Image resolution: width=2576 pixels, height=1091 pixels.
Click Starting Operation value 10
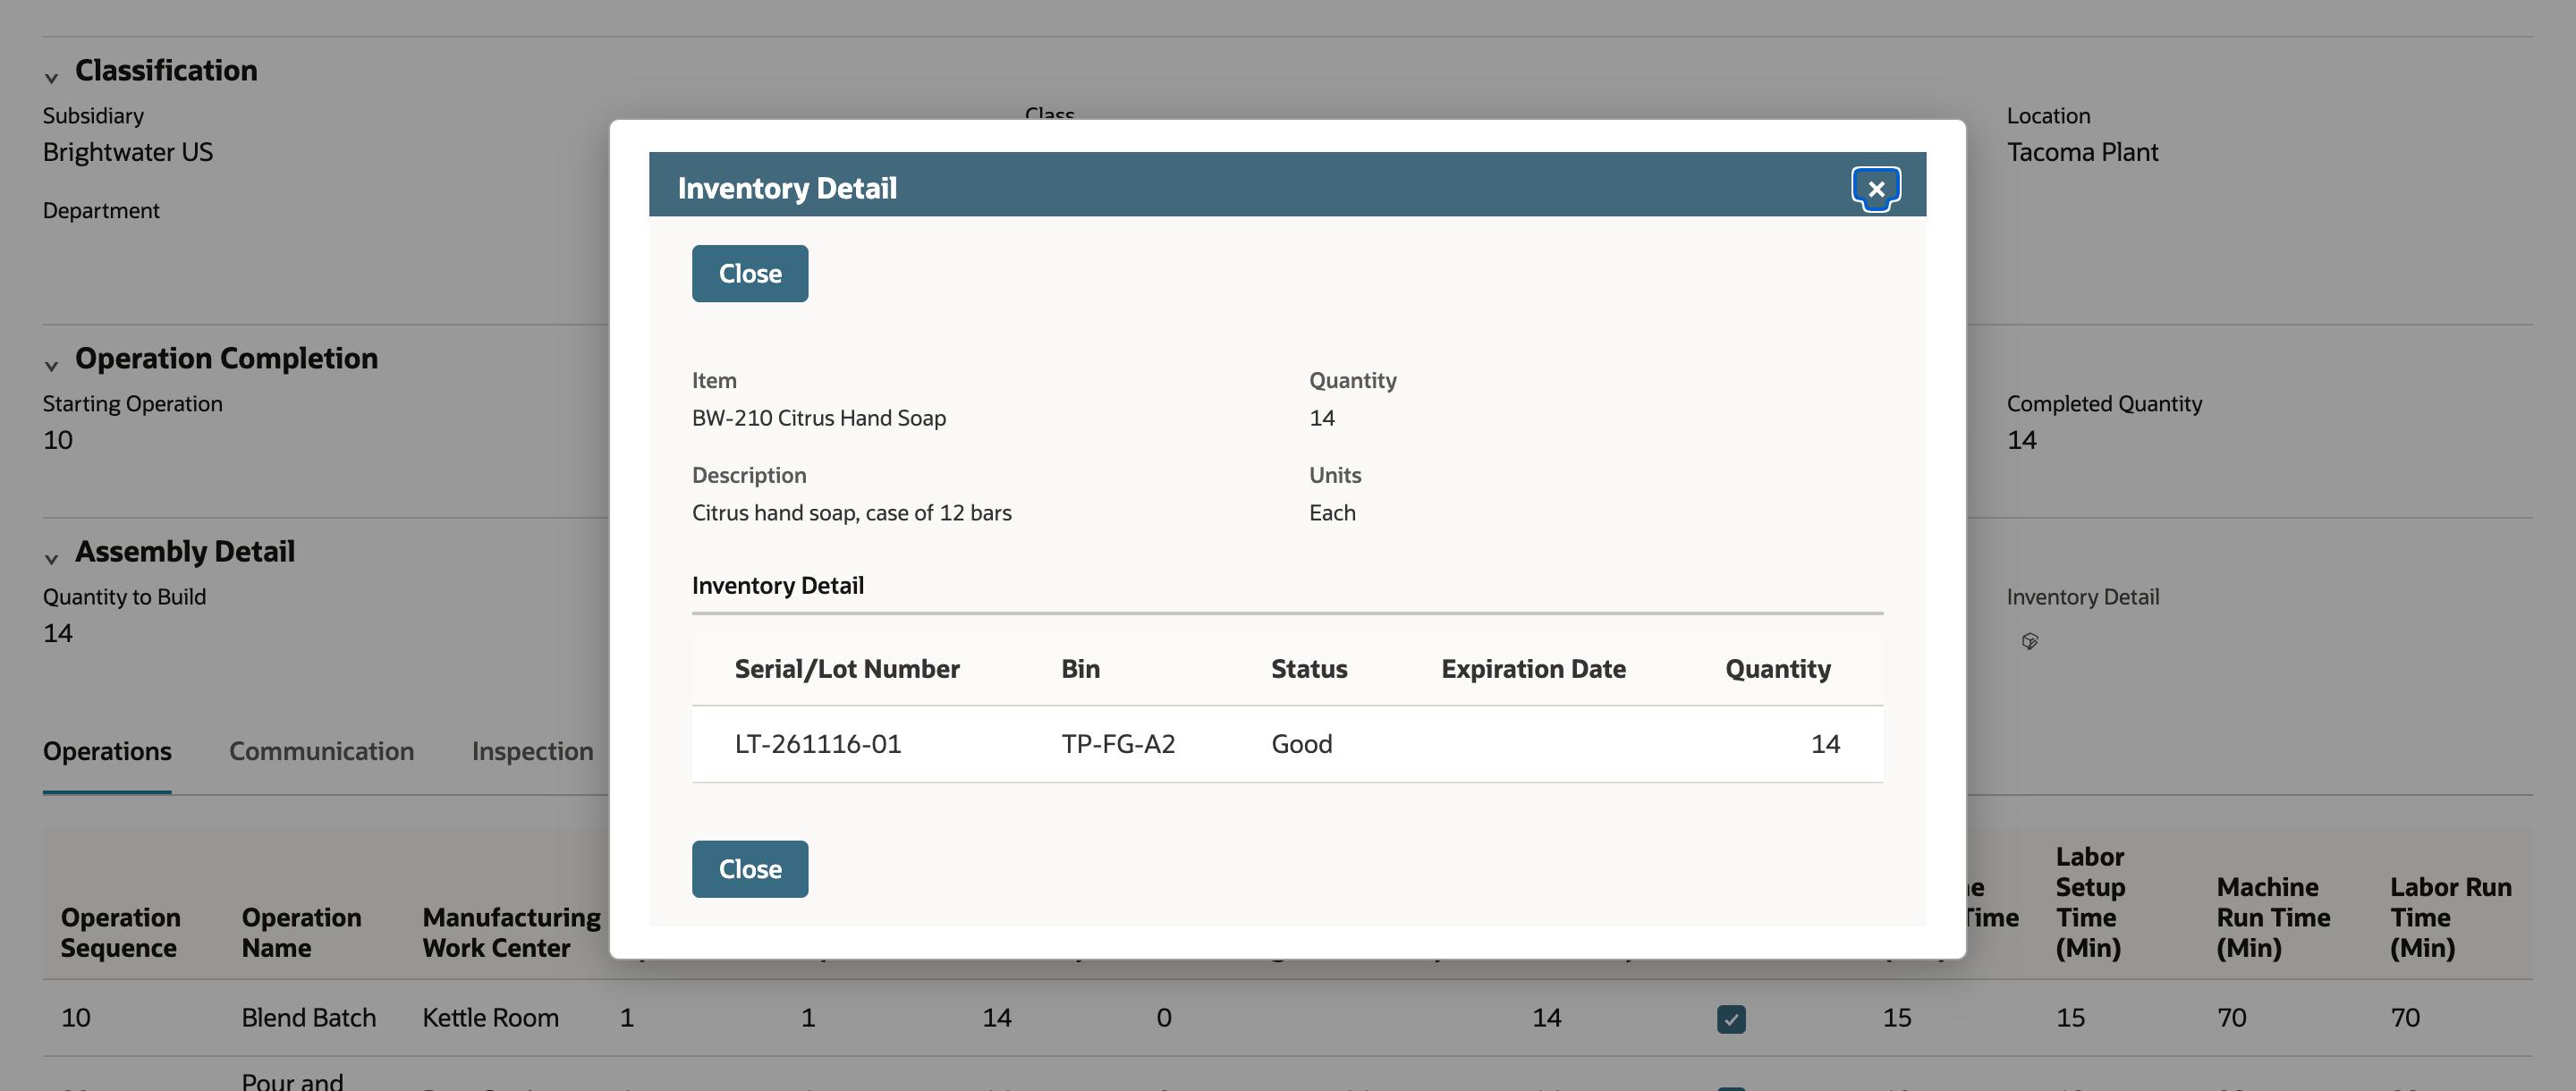(57, 439)
